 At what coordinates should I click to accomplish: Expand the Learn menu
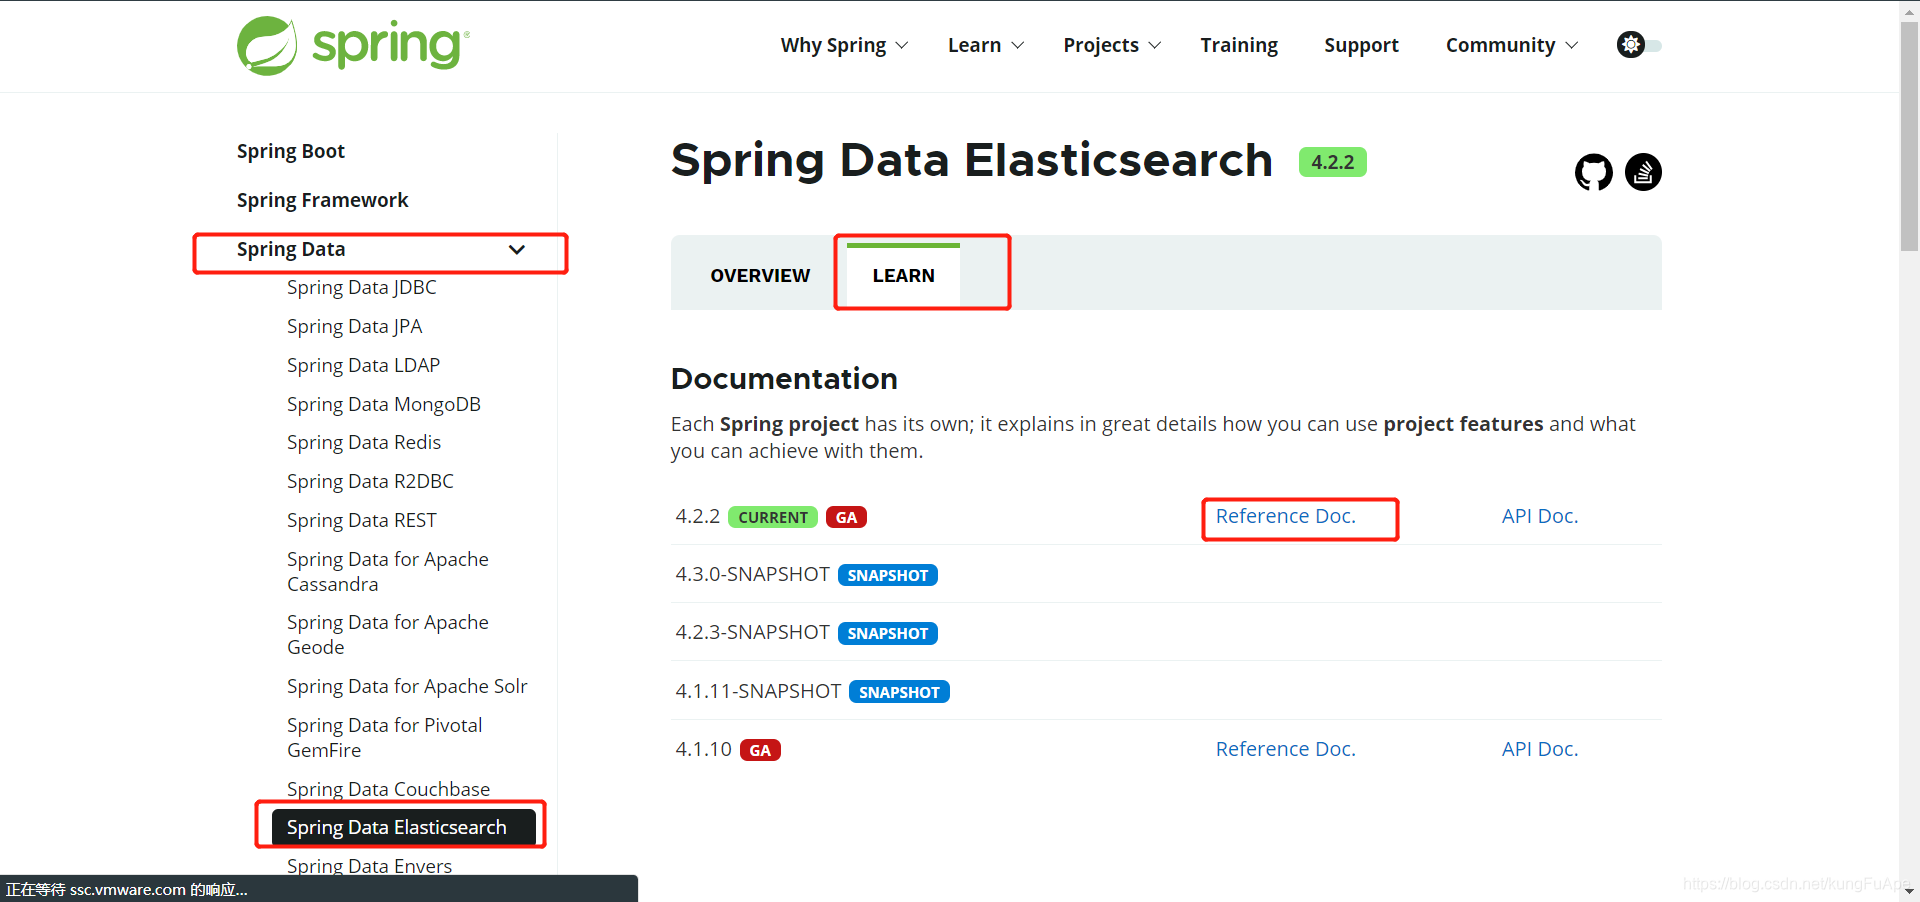(986, 45)
